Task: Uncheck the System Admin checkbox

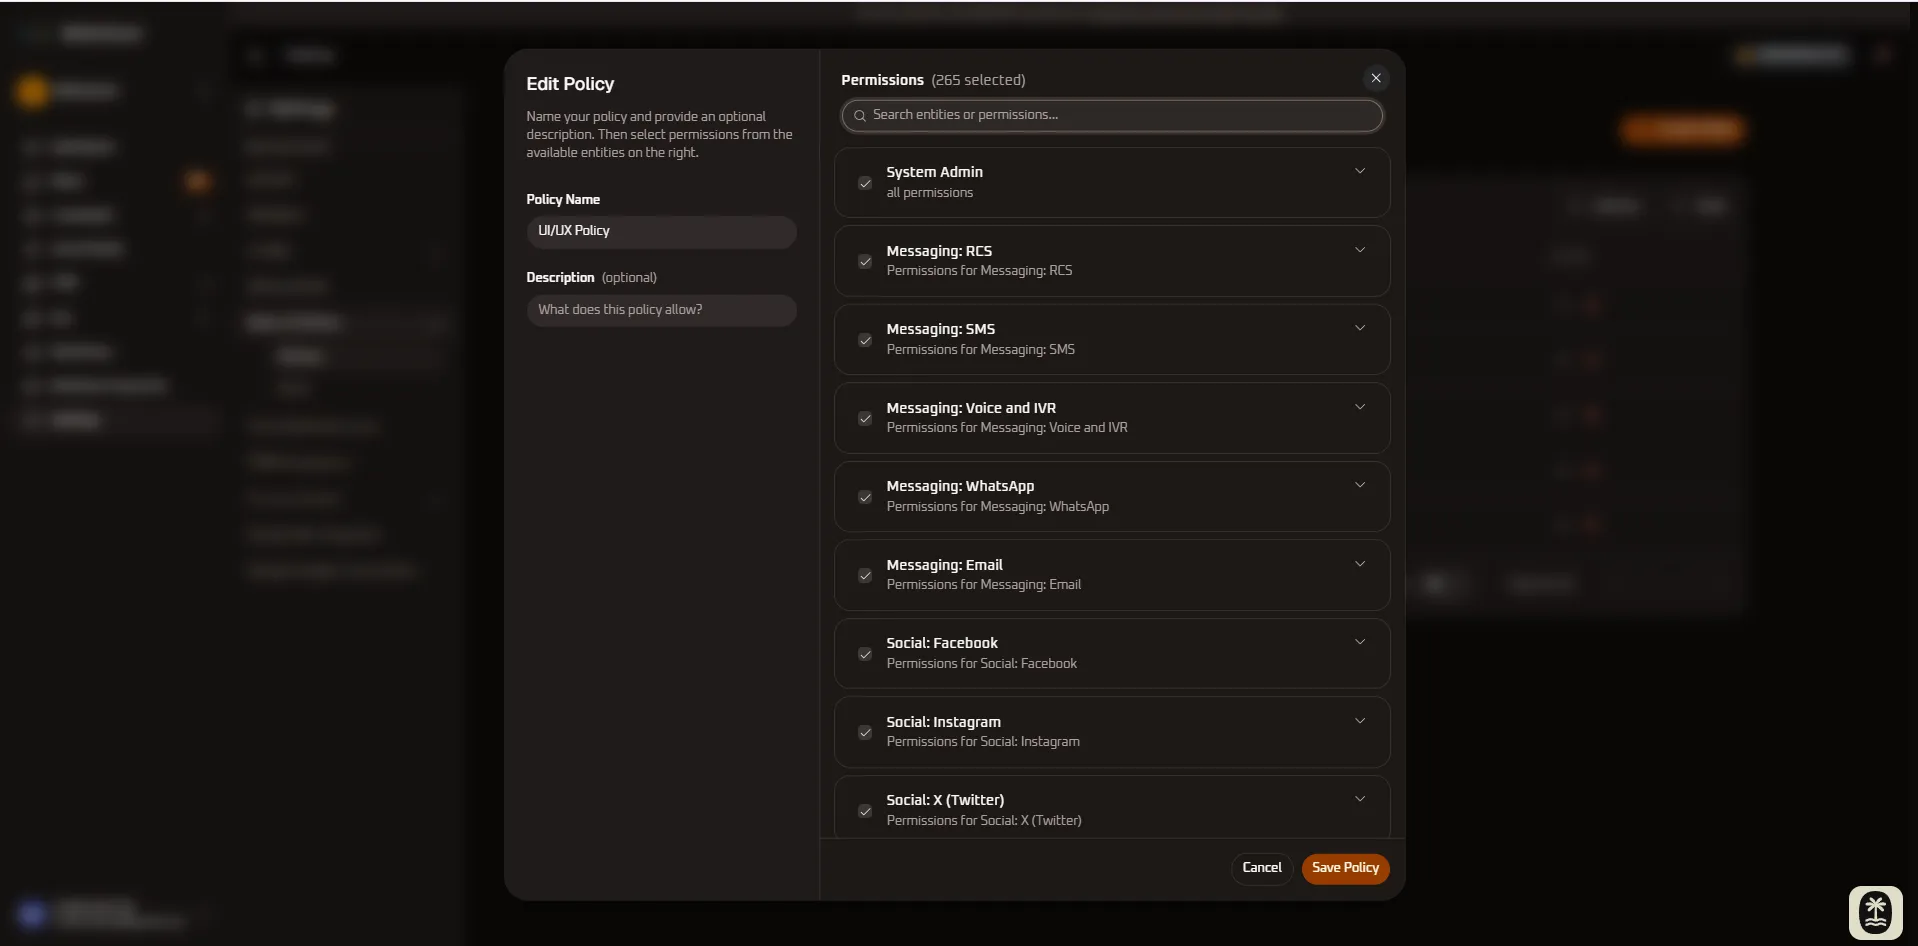Action: [865, 183]
